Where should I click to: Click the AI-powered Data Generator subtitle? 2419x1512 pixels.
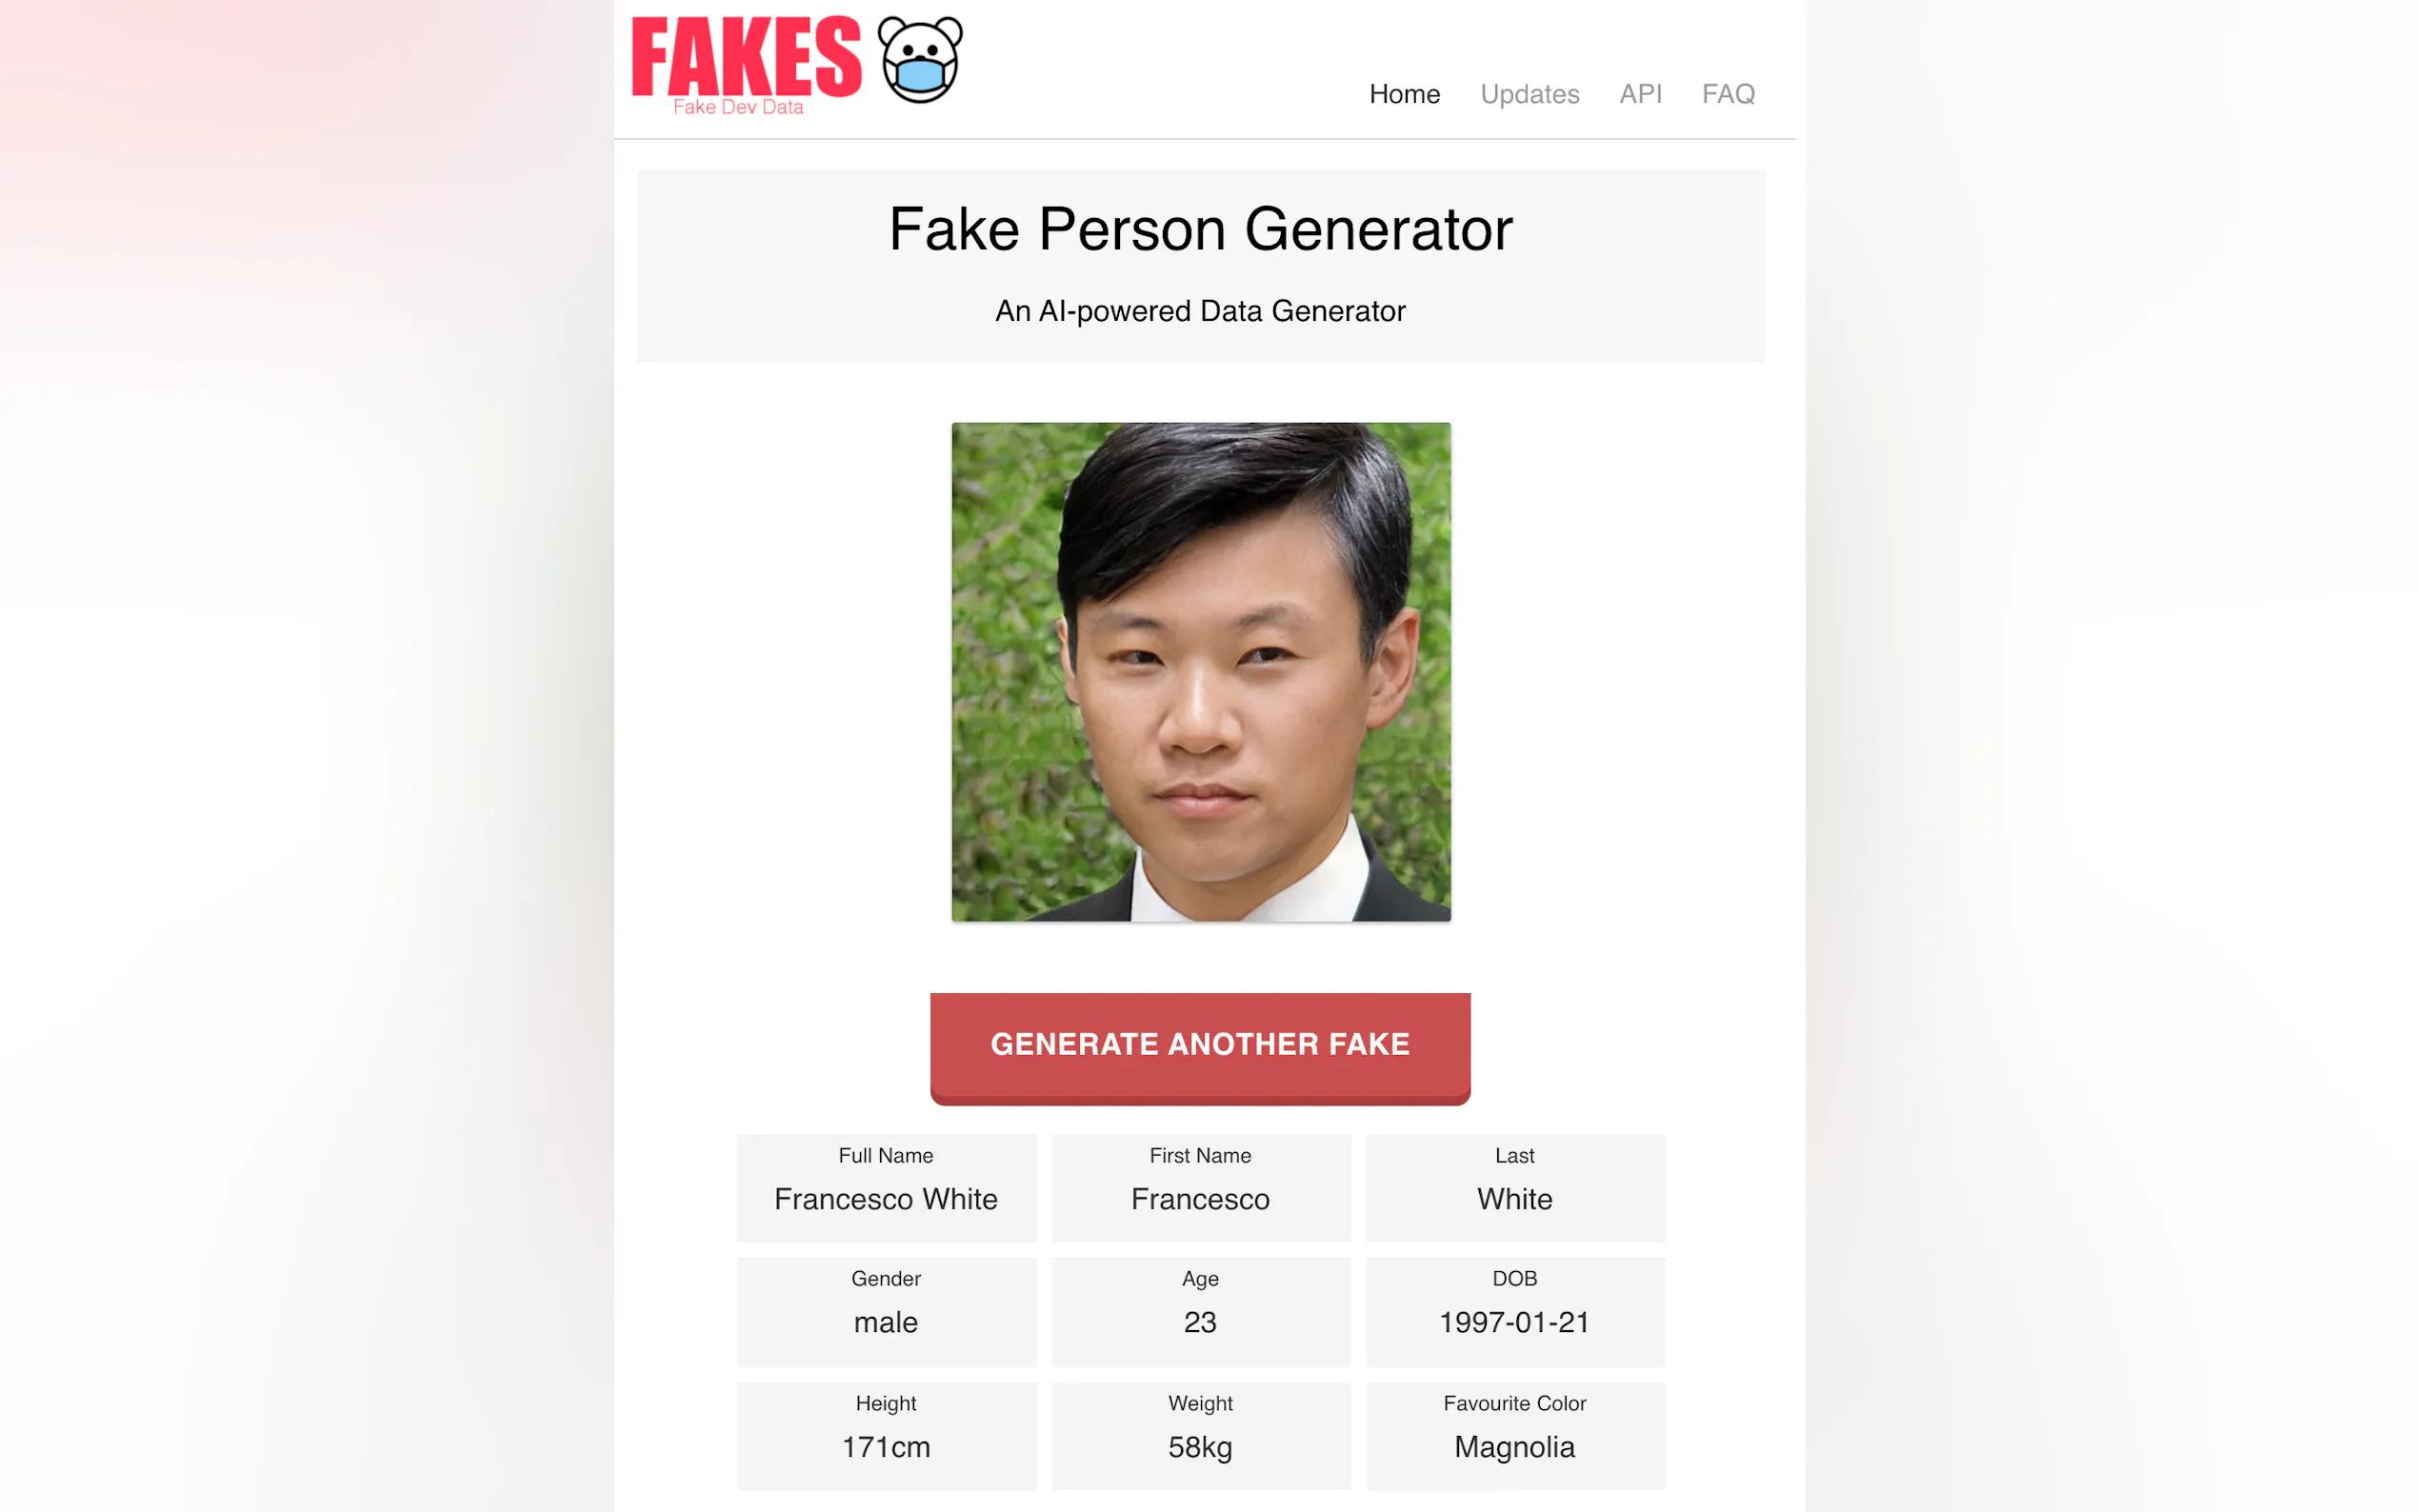pos(1200,311)
